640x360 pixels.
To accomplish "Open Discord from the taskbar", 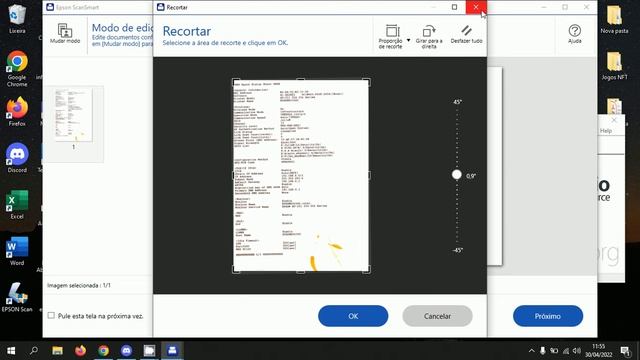I will 126,350.
